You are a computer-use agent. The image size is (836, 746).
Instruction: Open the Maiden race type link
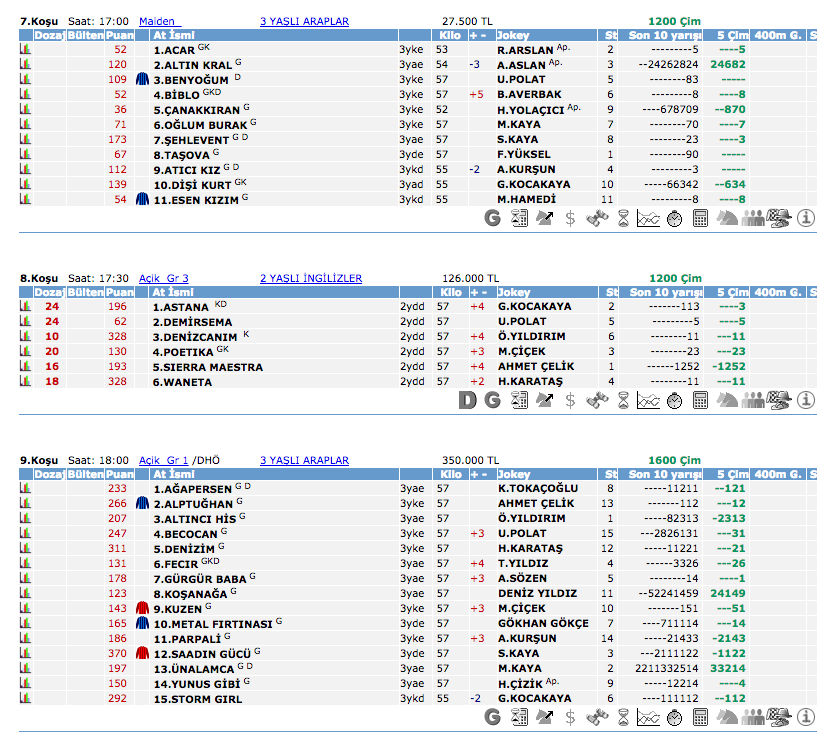click(157, 20)
